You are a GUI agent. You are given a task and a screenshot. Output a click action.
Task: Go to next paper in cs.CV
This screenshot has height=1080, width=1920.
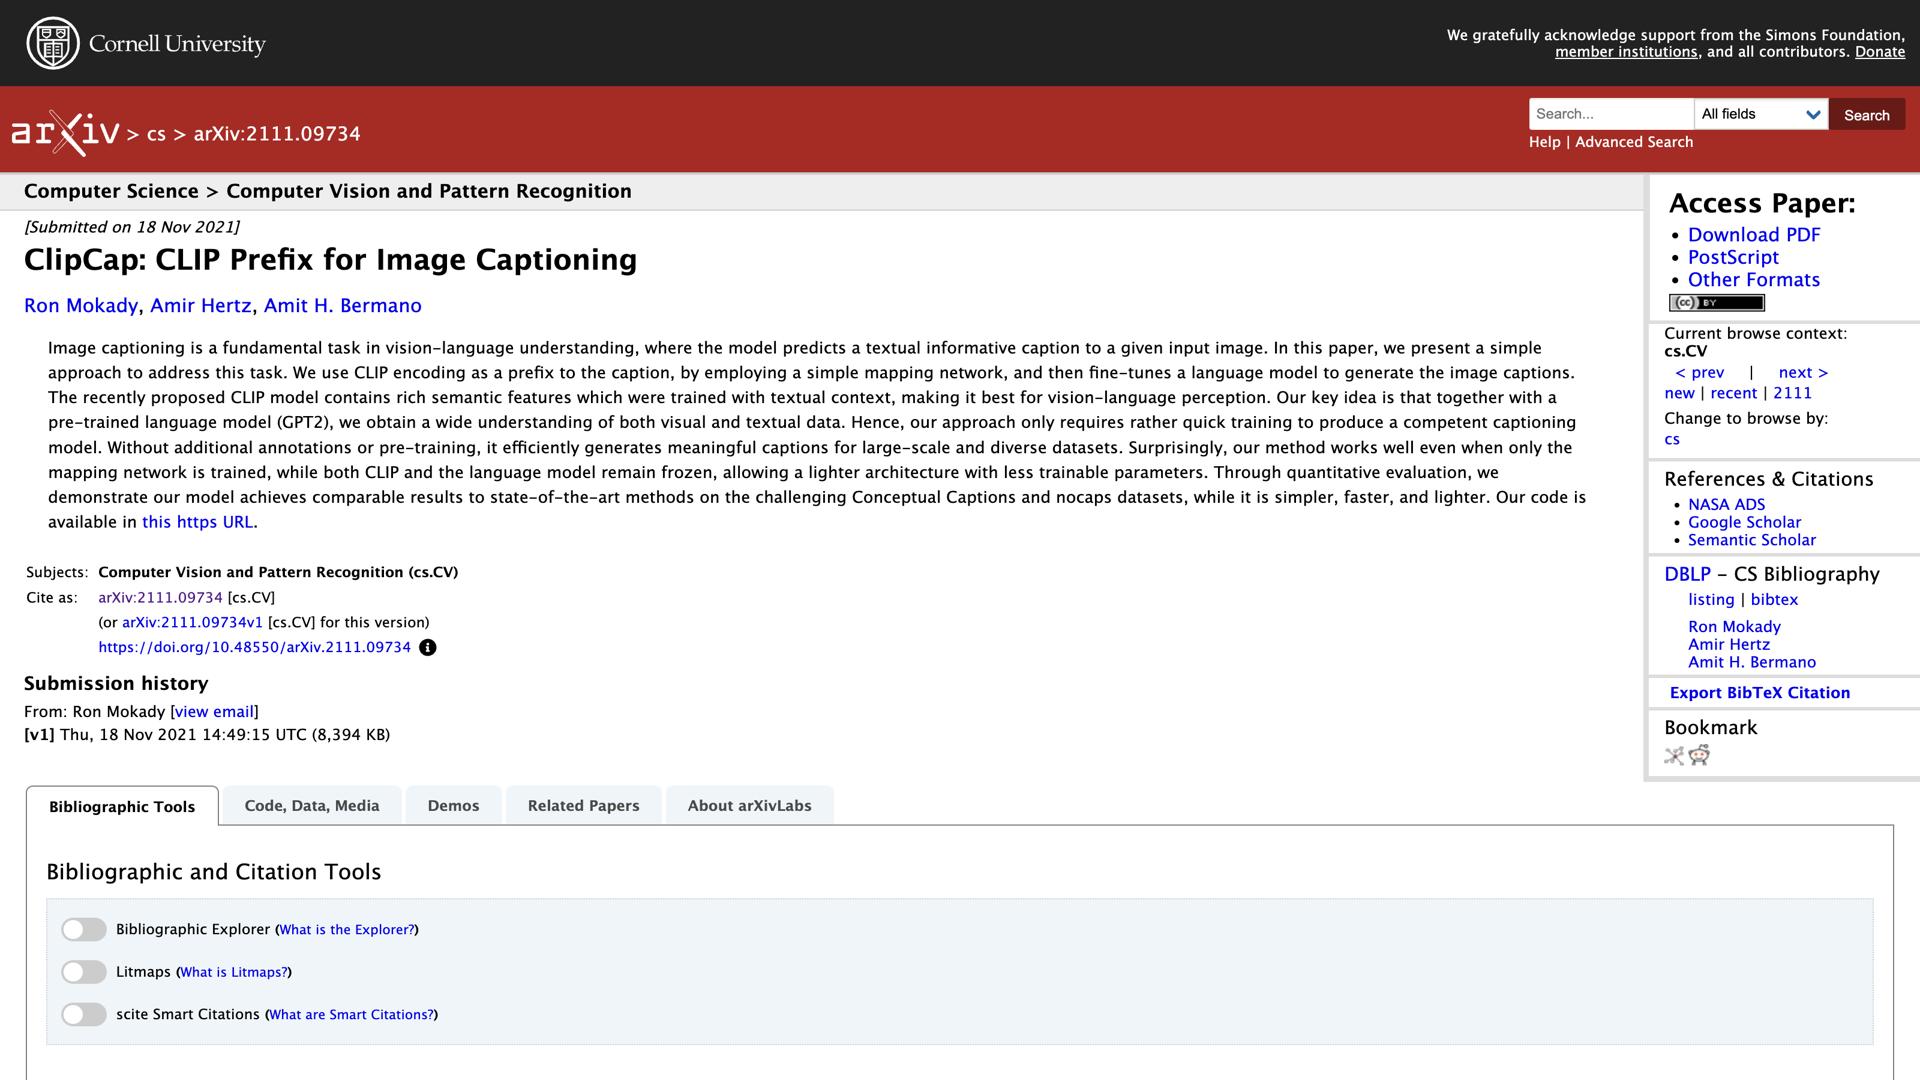click(x=1802, y=373)
